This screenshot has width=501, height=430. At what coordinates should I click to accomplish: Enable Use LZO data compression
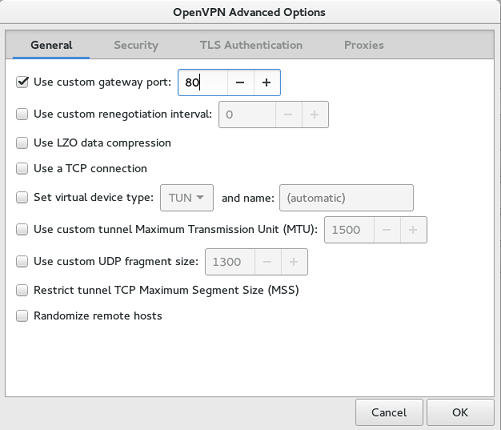pos(22,143)
